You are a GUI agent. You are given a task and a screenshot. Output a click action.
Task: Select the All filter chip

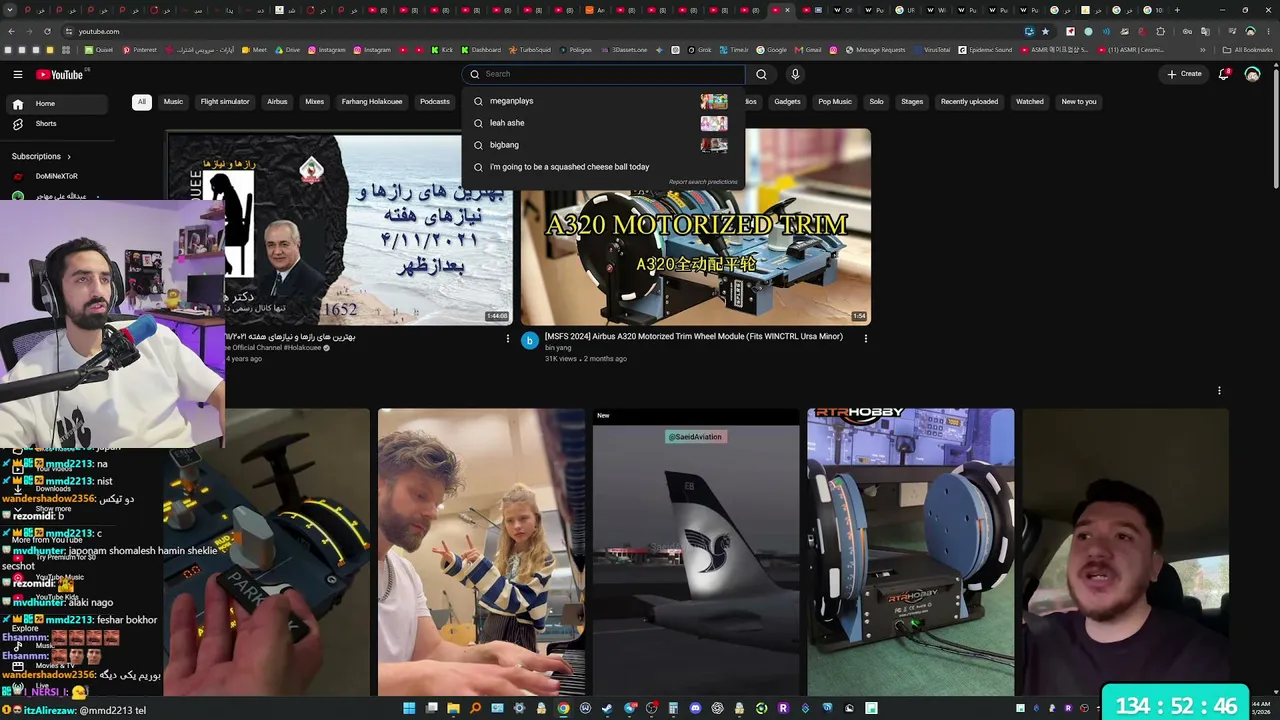point(142,101)
